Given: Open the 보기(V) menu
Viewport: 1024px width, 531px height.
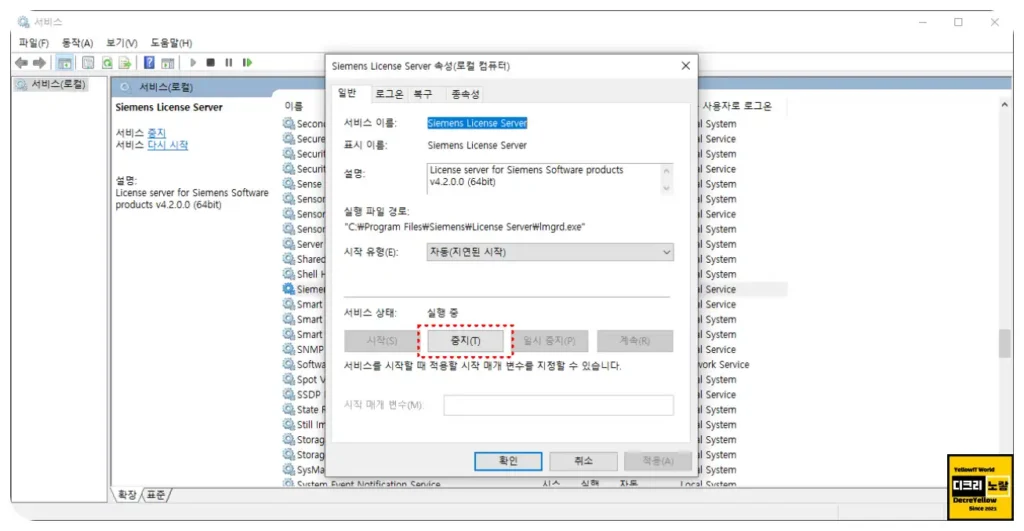Looking at the screenshot, I should click(121, 43).
